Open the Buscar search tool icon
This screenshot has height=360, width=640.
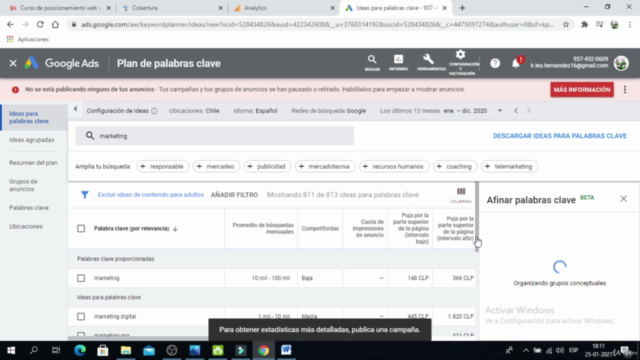tap(372, 63)
